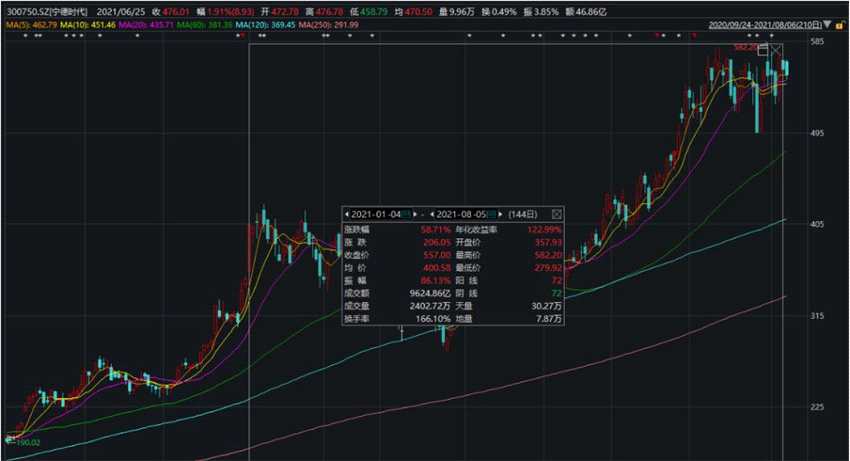The height and width of the screenshot is (461, 850).
Task: Select the MA(5) indicator label
Action: point(31,25)
